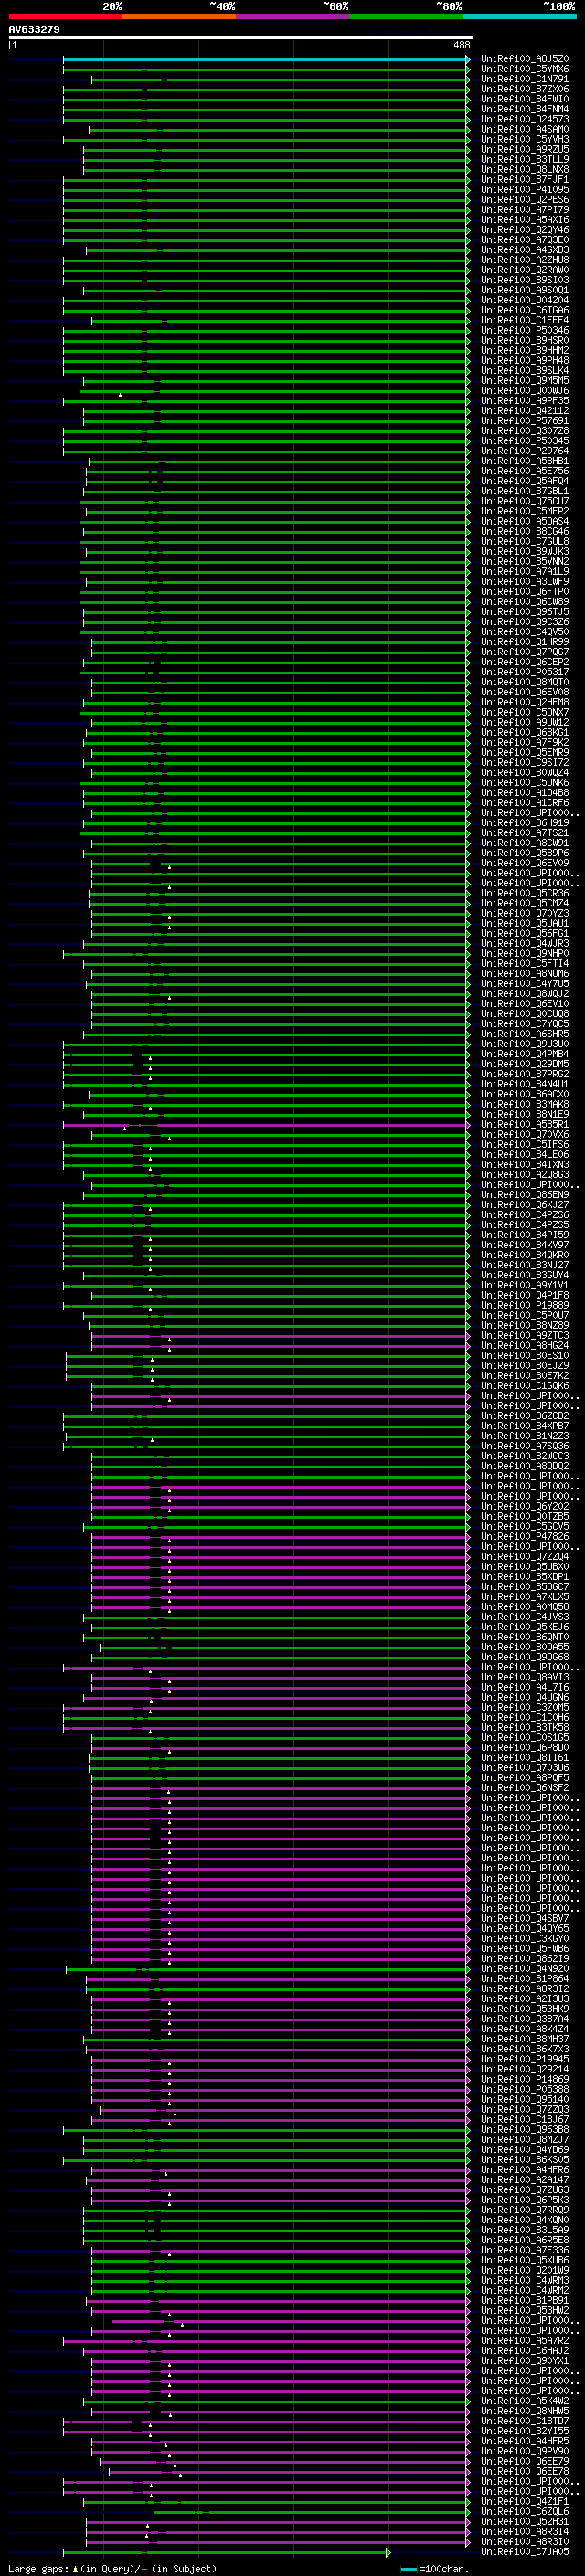Select hit label UniRef100_Q2QY46
The image size is (585, 2576).
(525, 230)
